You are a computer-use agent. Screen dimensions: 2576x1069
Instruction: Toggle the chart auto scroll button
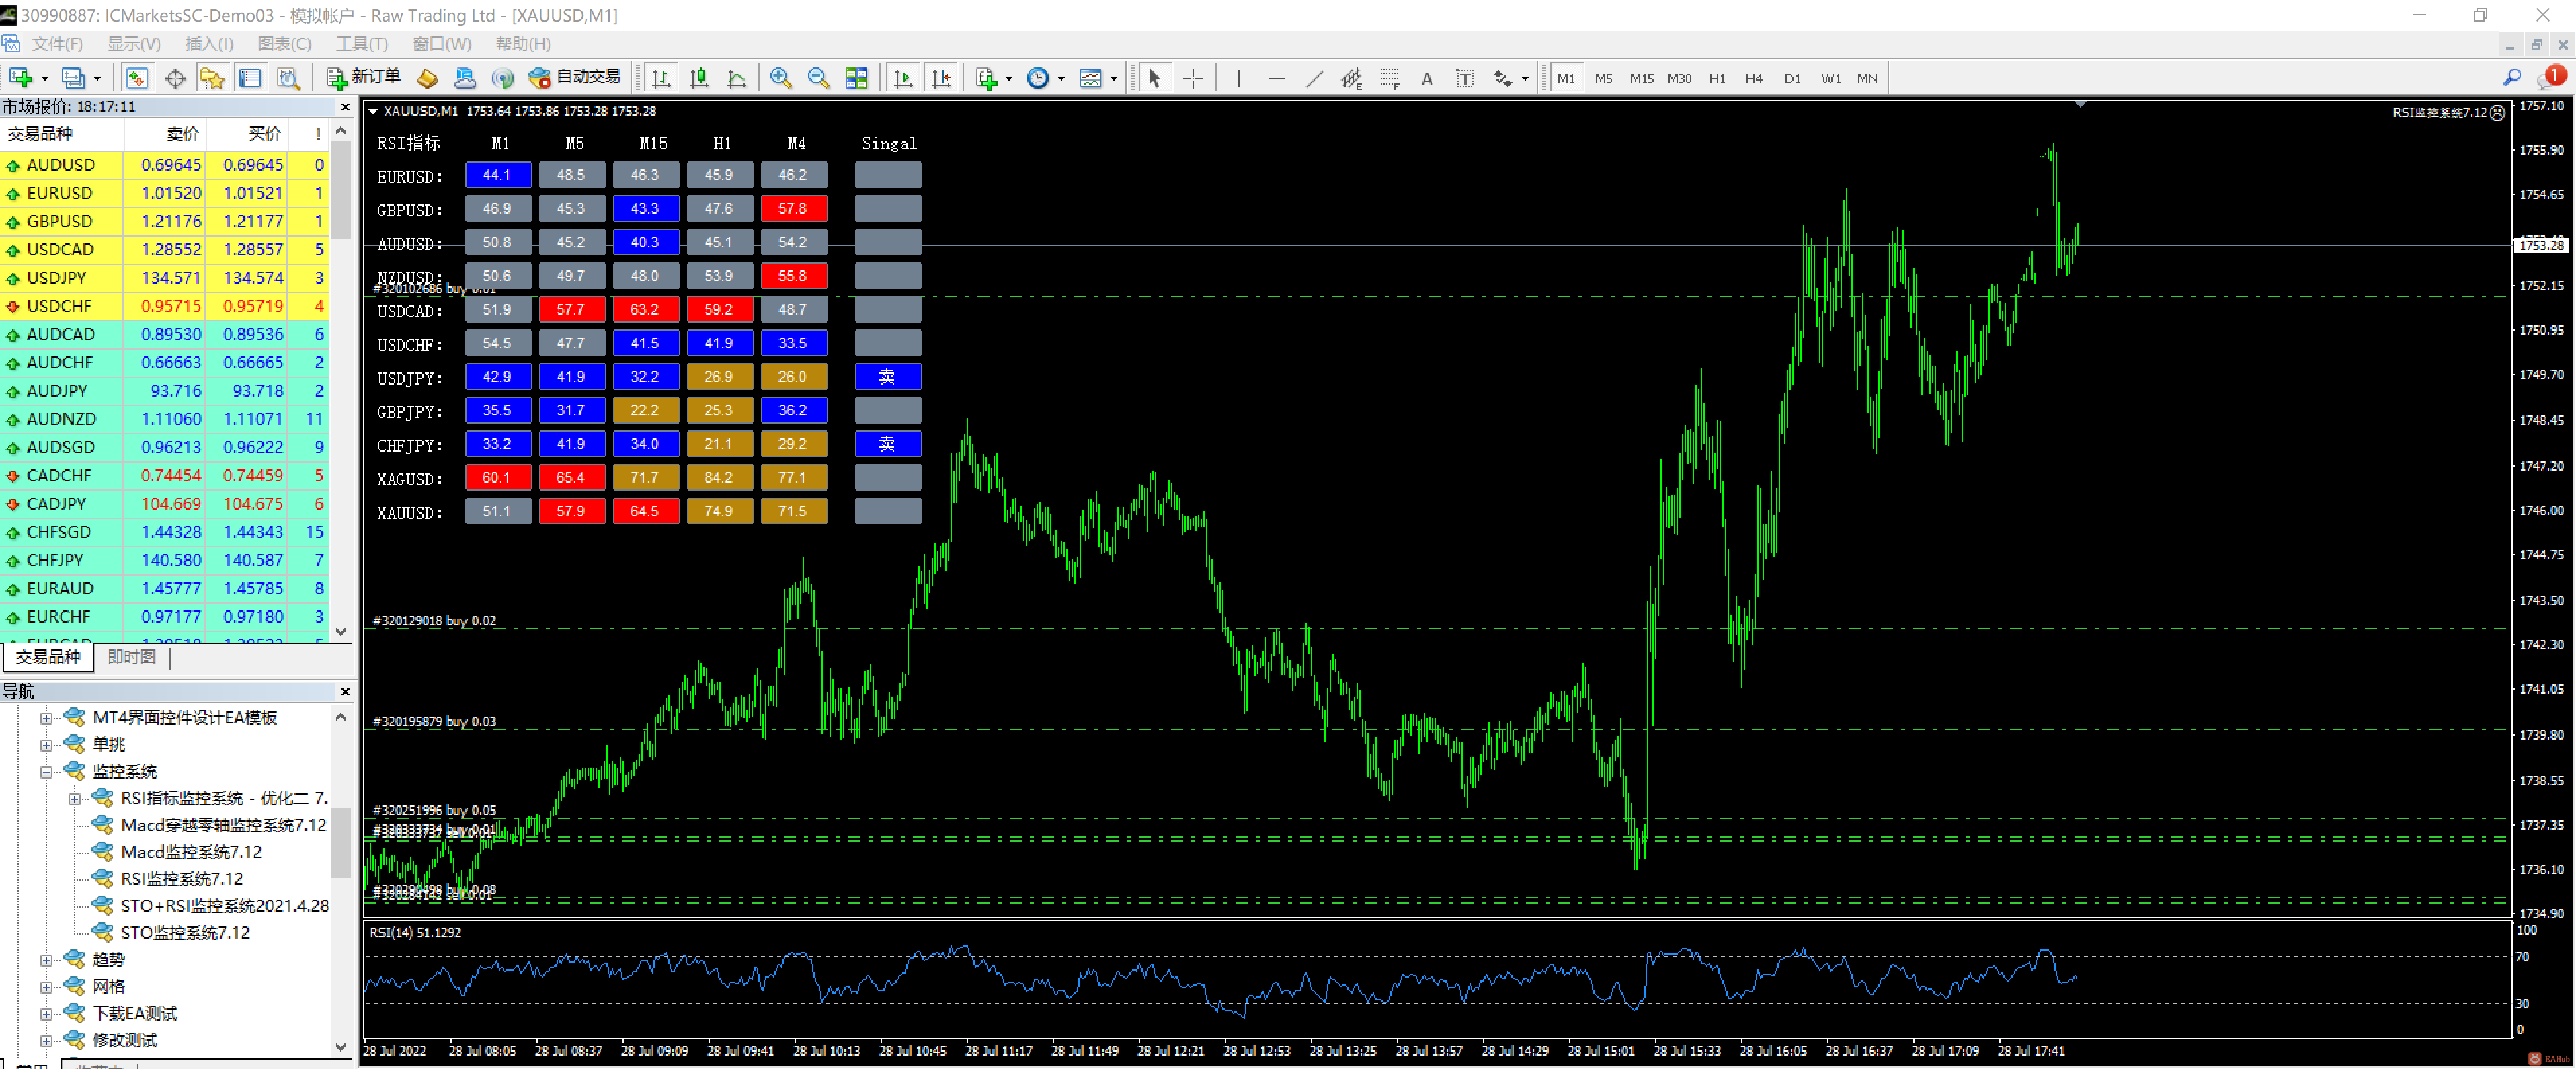pyautogui.click(x=903, y=78)
